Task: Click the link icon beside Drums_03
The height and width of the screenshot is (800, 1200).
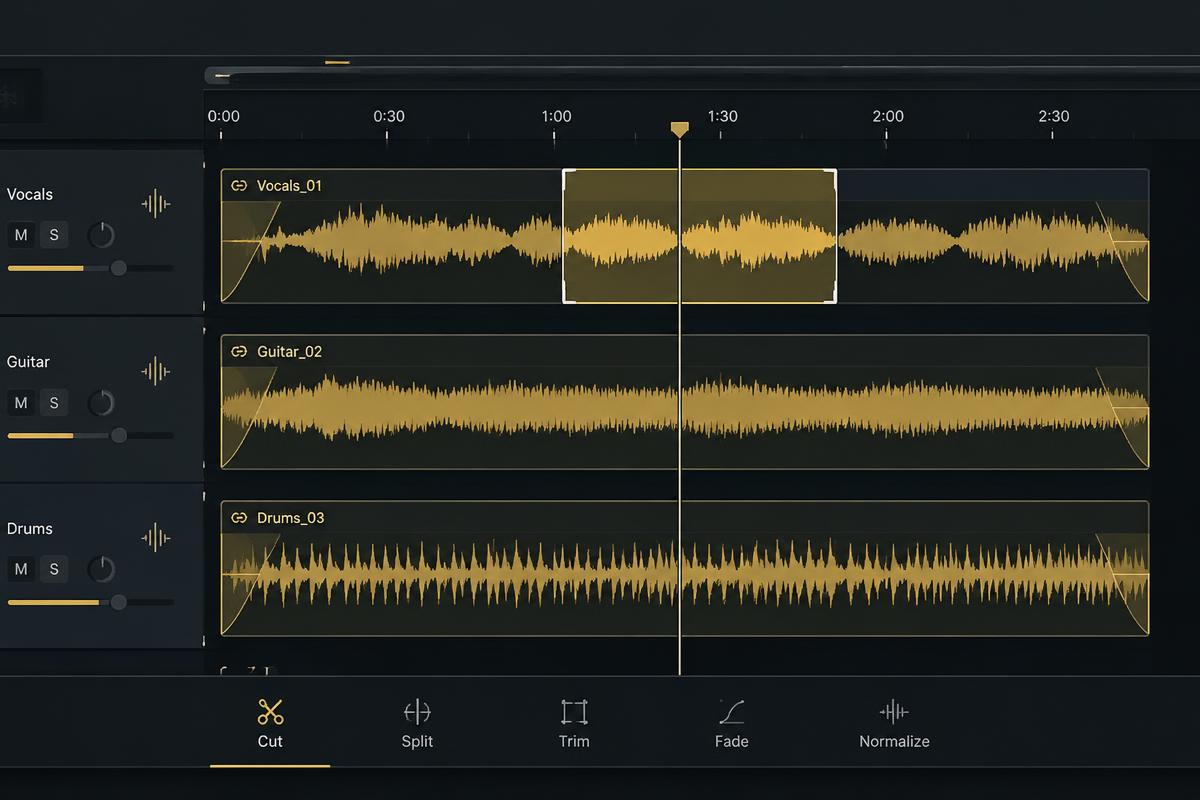Action: coord(239,518)
